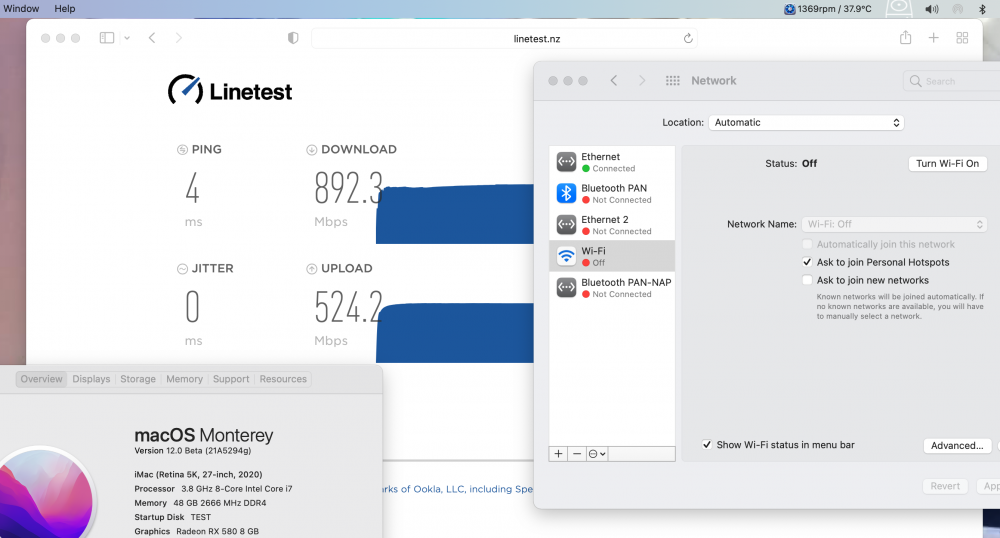Switch to Overview tab in About This Mac
Viewport: 1000px width, 538px height.
pos(41,379)
